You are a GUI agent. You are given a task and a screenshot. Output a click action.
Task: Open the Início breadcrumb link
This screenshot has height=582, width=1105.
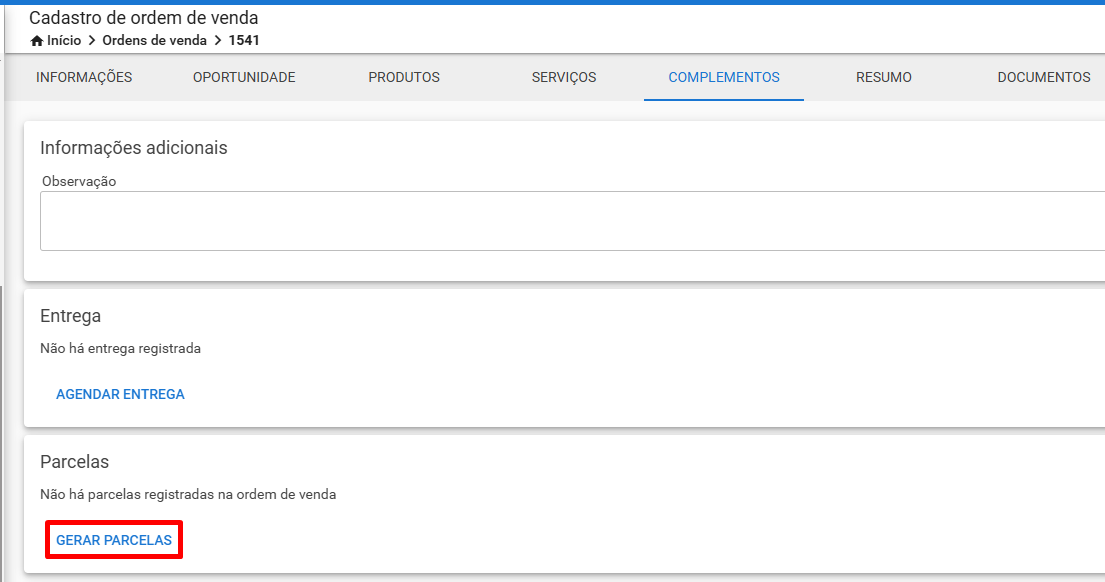coord(63,41)
